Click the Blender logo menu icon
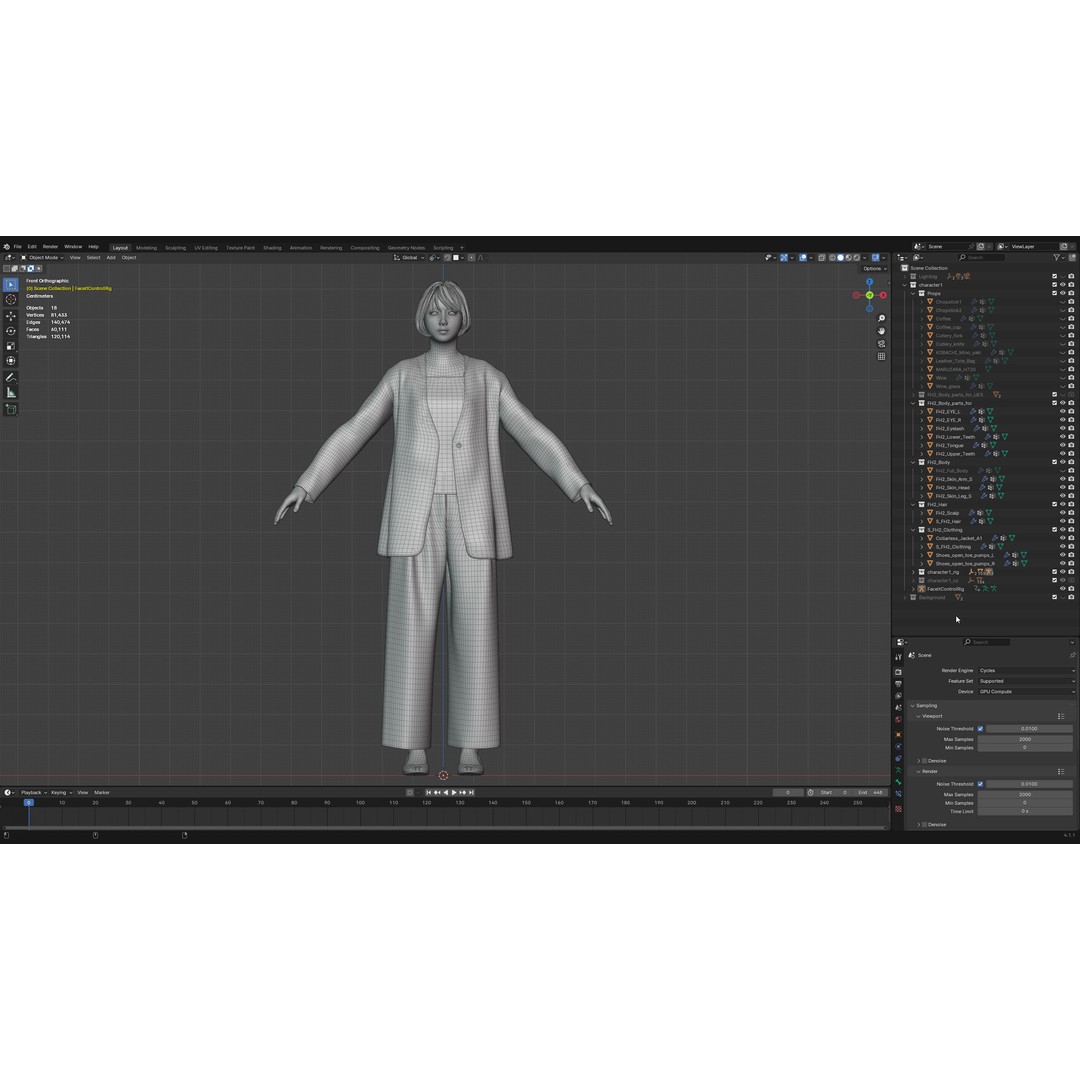This screenshot has width=1080, height=1080. tap(6, 247)
